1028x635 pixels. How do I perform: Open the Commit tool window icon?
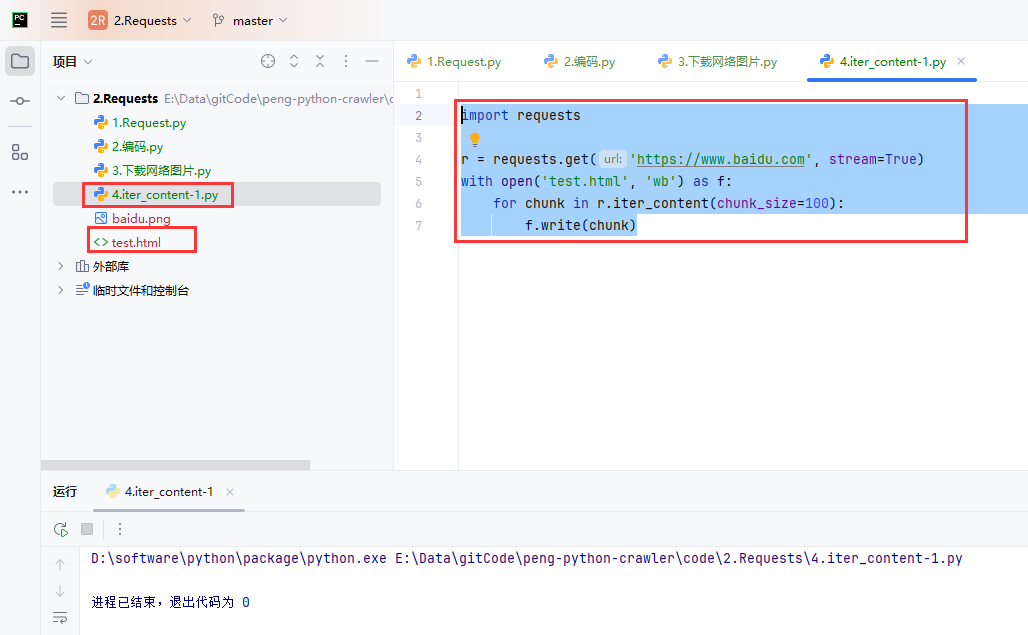[20, 101]
